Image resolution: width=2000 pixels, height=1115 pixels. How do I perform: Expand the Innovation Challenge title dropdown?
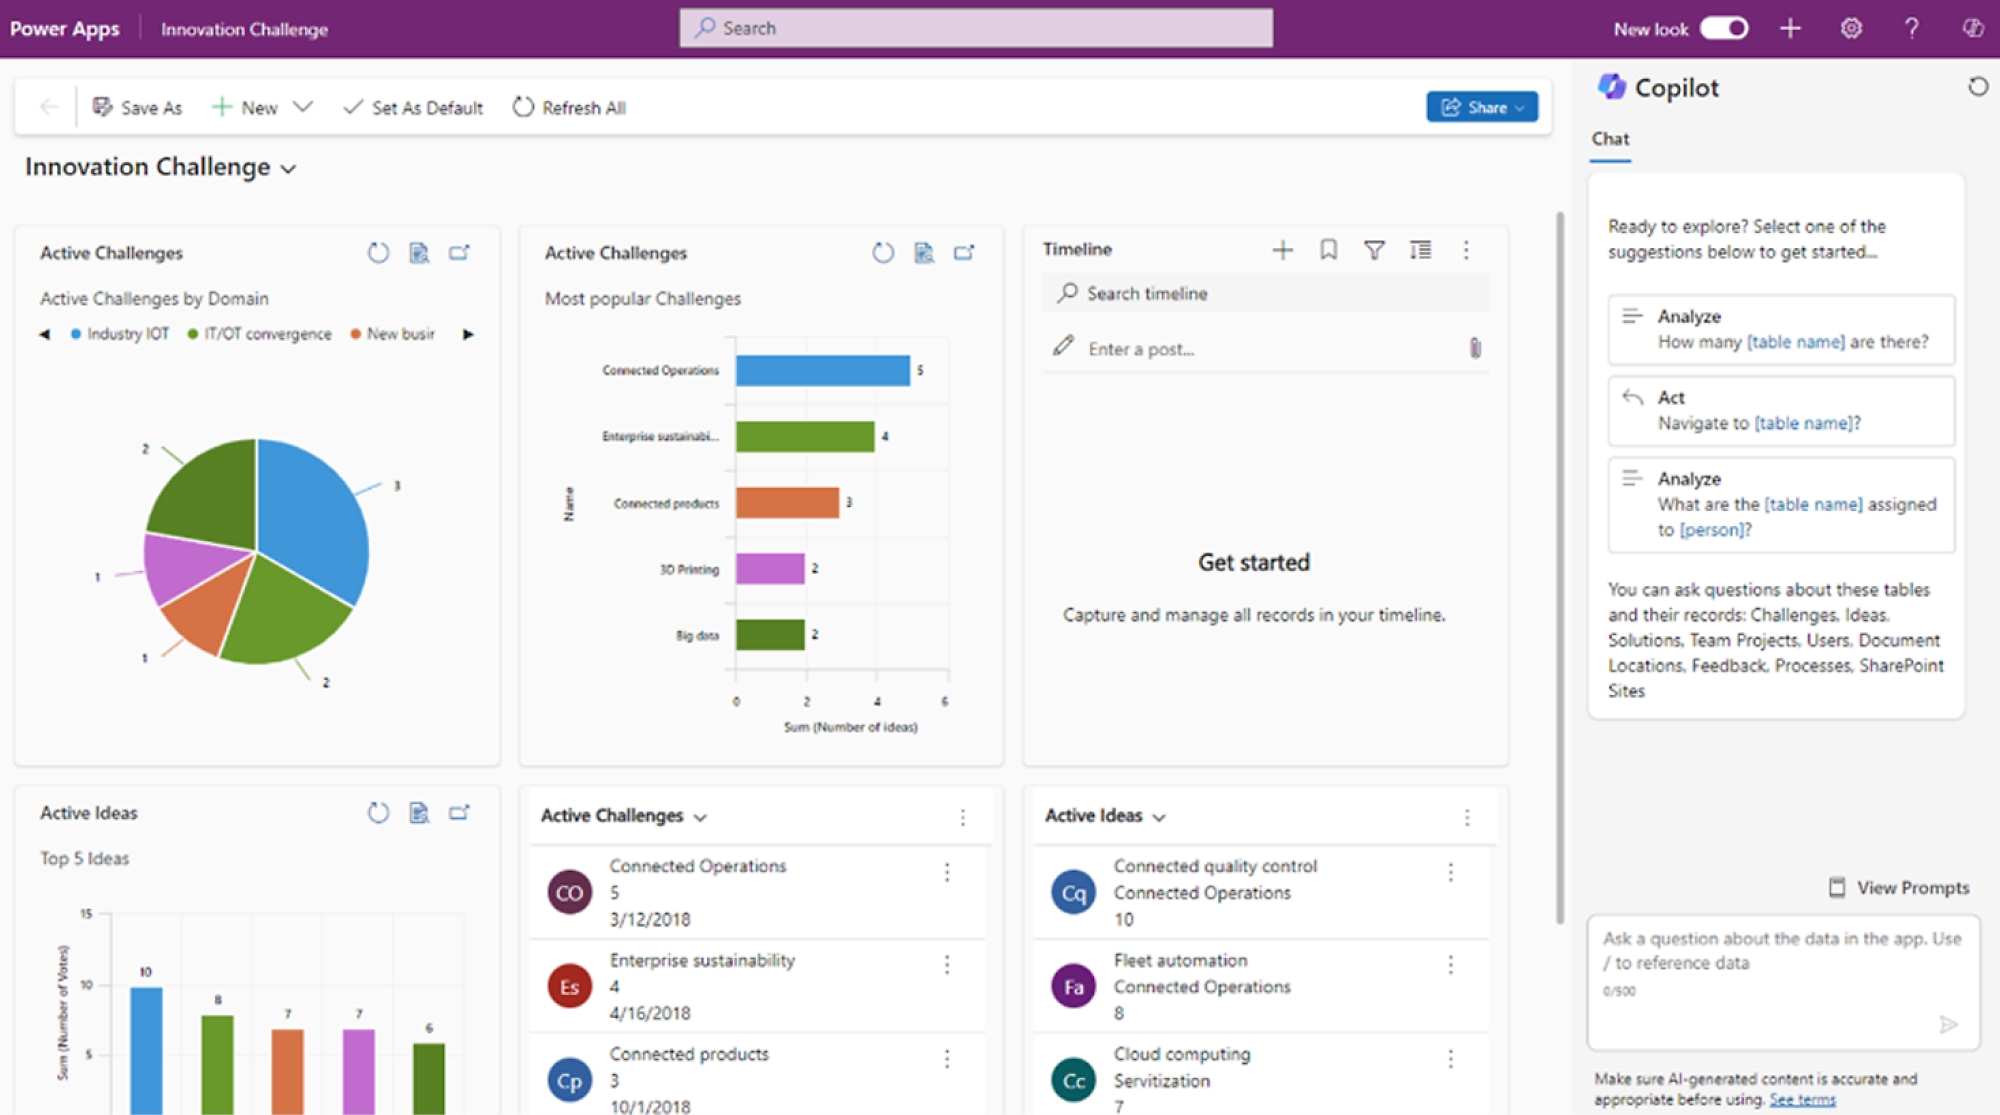(x=286, y=170)
